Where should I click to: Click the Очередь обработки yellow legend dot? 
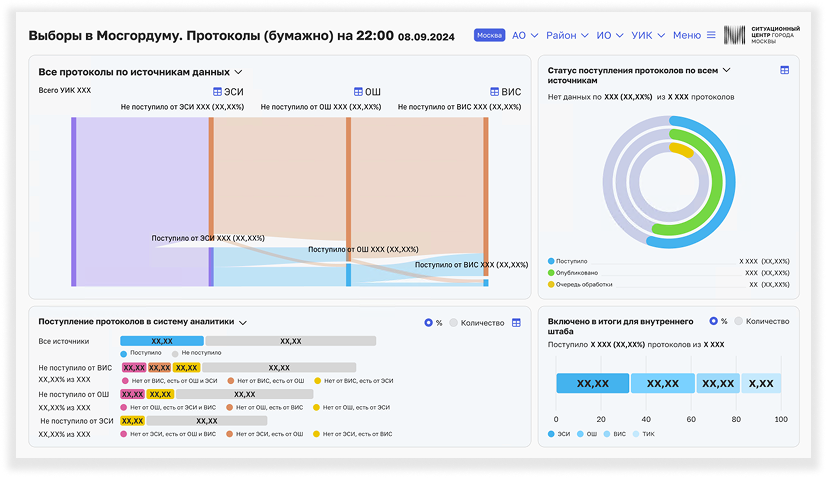tap(551, 284)
